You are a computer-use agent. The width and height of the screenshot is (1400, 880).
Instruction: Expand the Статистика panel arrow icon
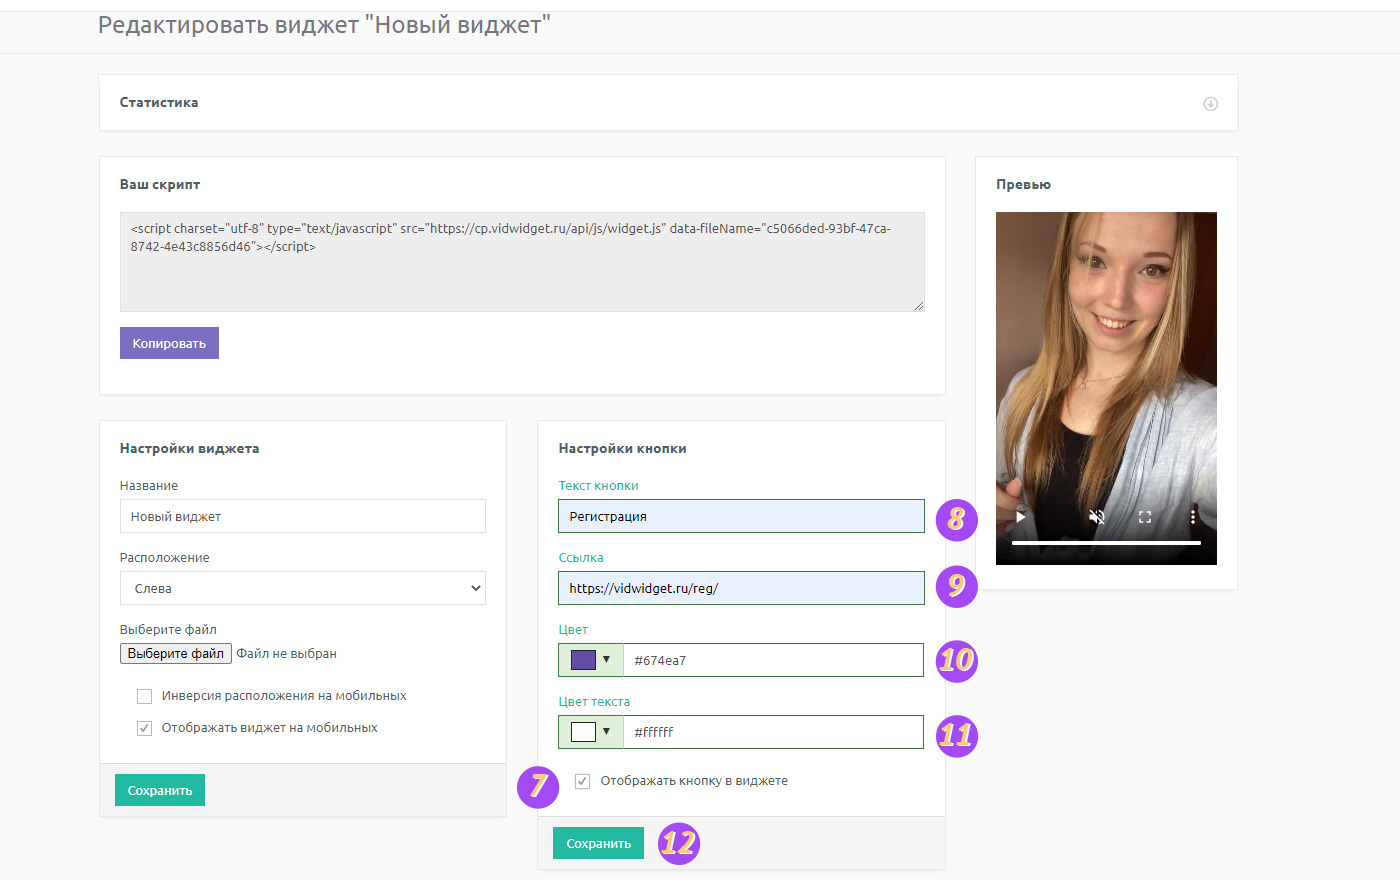(1210, 103)
